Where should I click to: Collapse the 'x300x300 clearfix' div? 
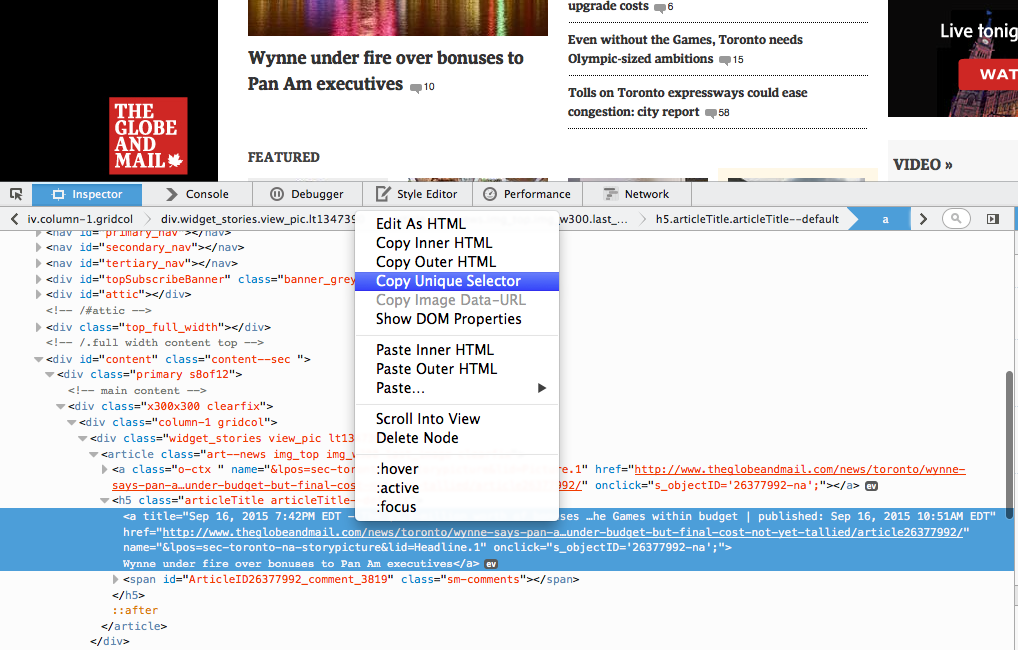point(60,406)
